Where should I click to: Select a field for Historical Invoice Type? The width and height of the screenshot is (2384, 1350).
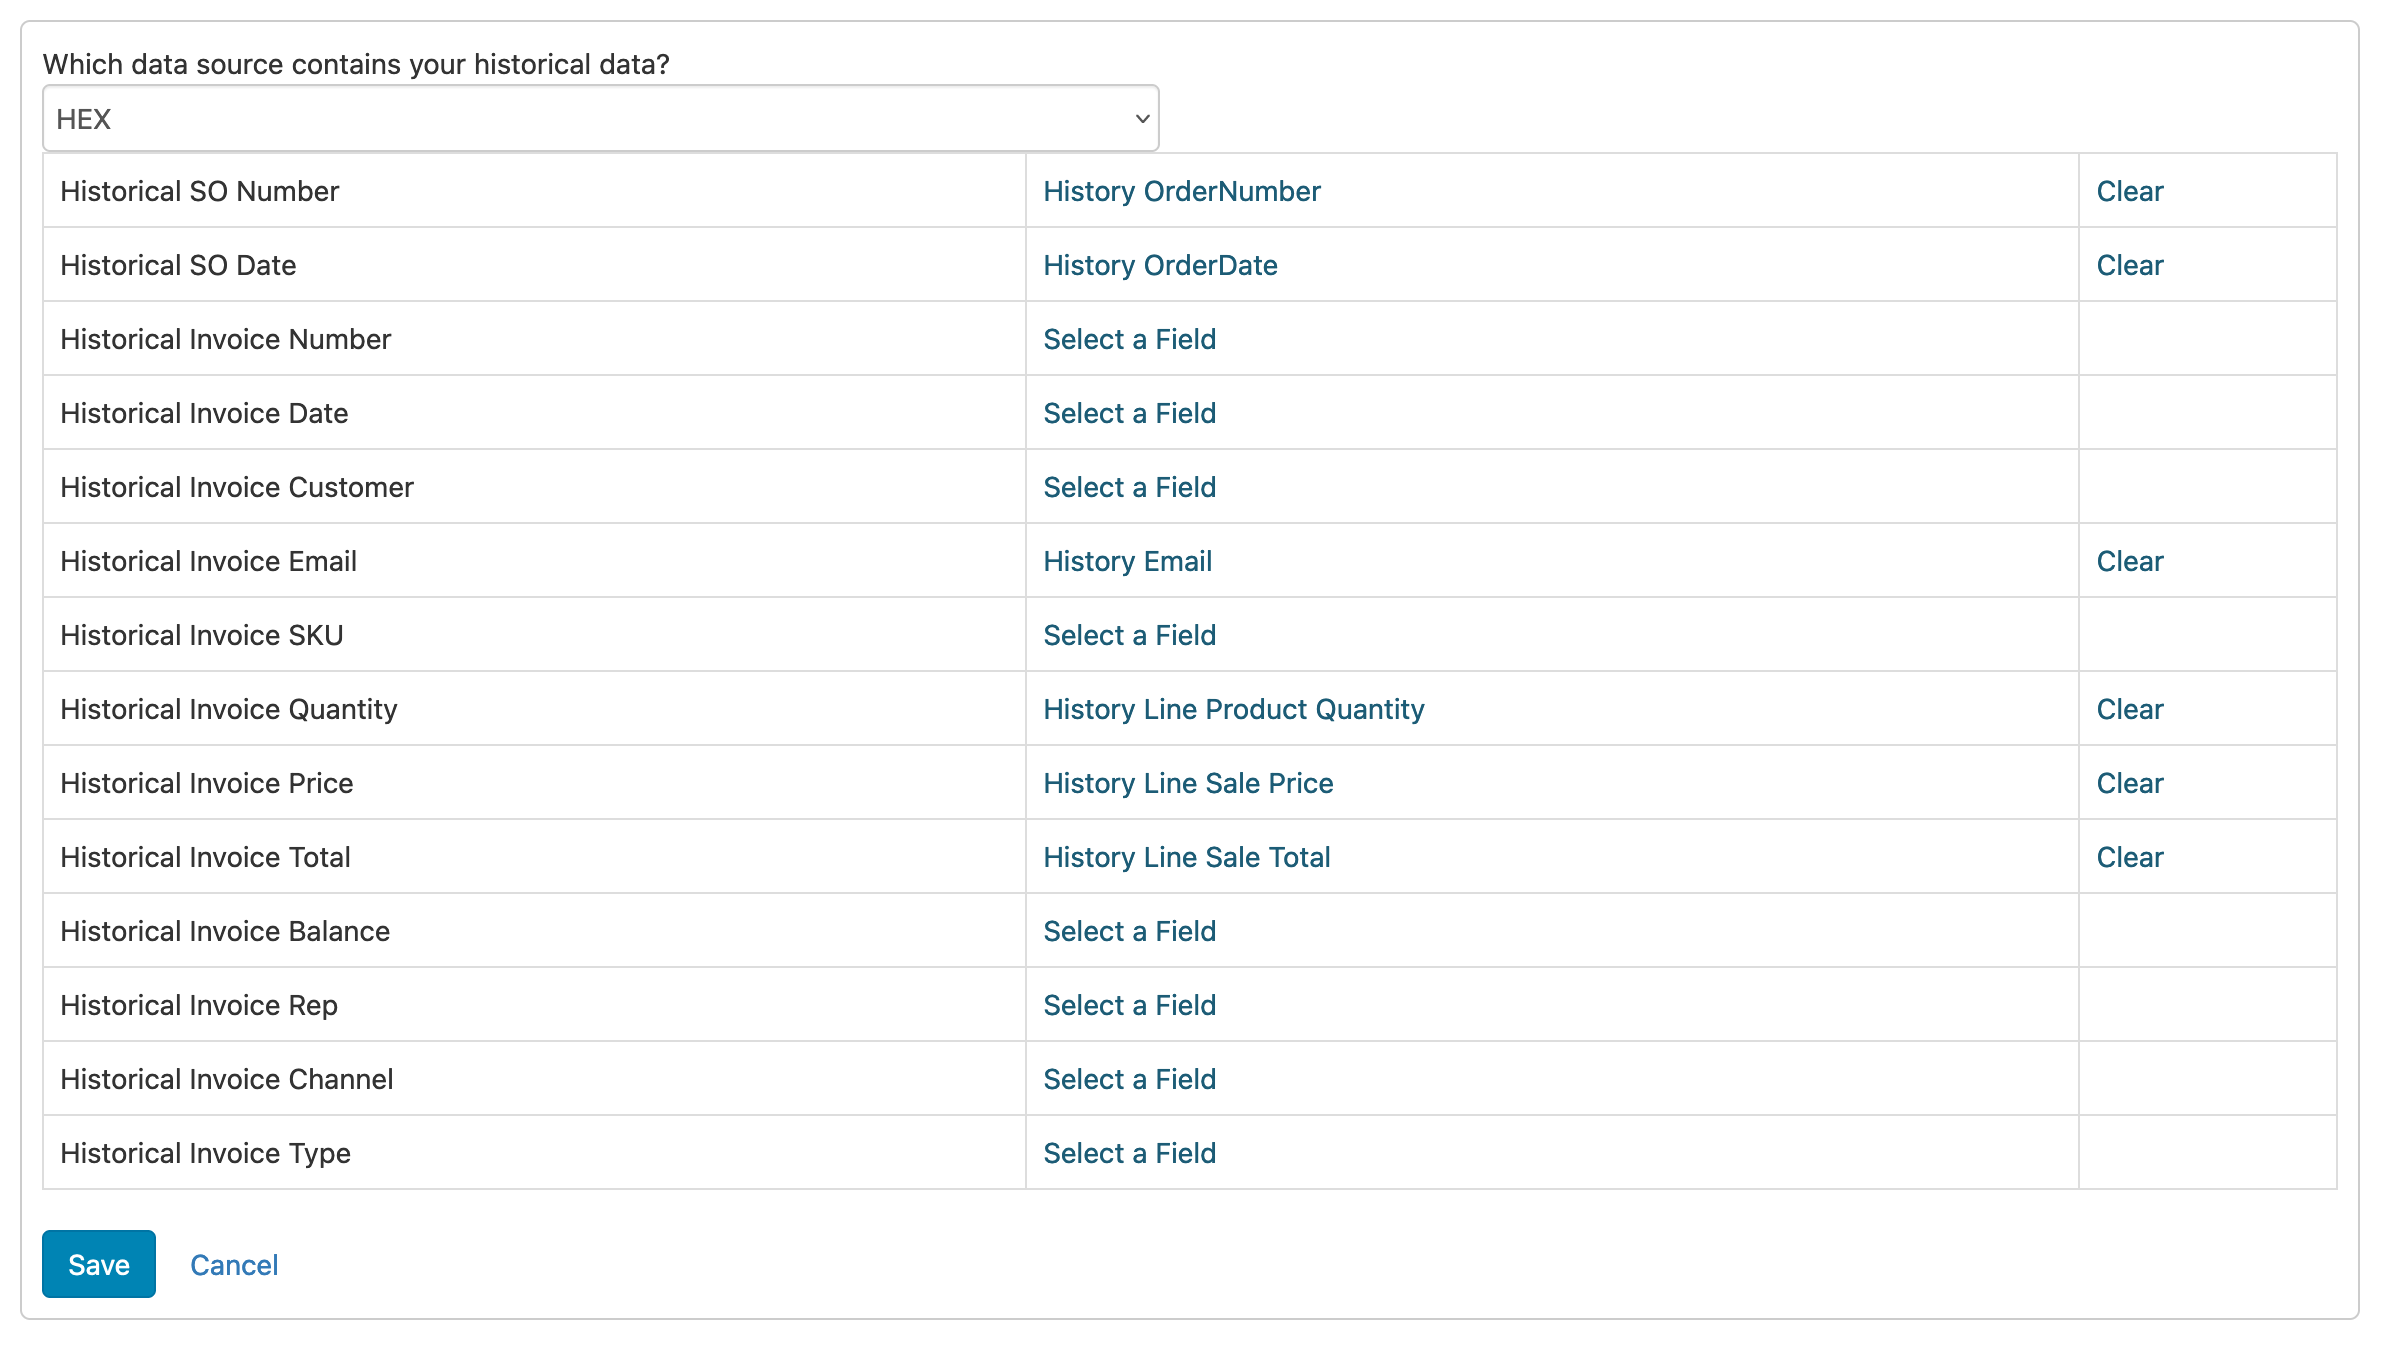[1129, 1153]
